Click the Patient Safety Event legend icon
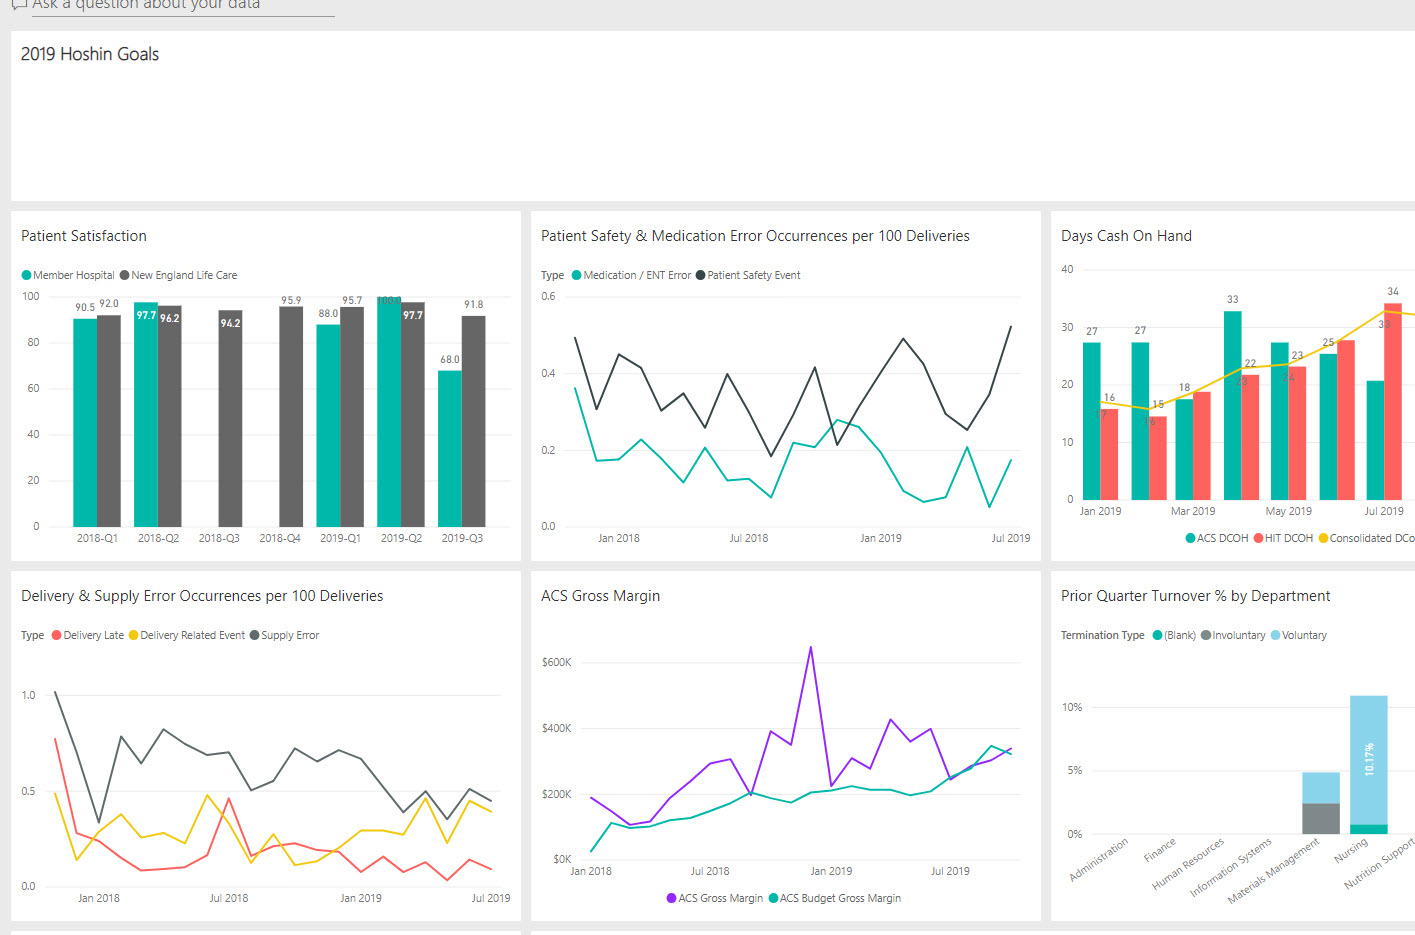 (x=702, y=274)
